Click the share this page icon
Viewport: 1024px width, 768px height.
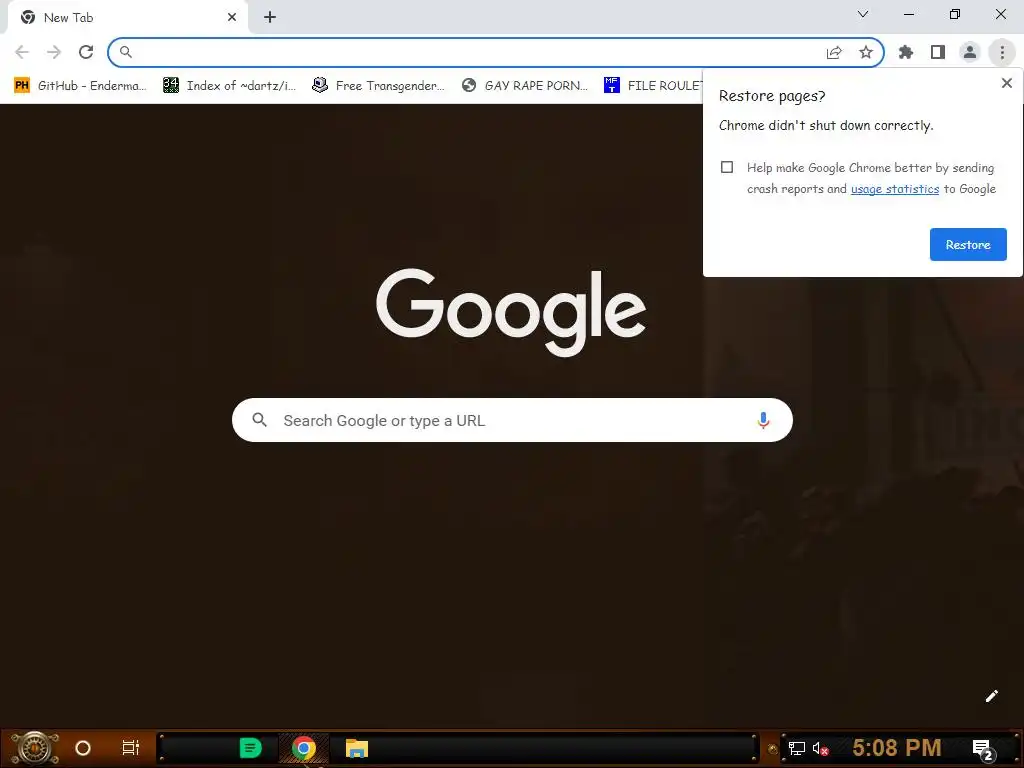tap(834, 52)
